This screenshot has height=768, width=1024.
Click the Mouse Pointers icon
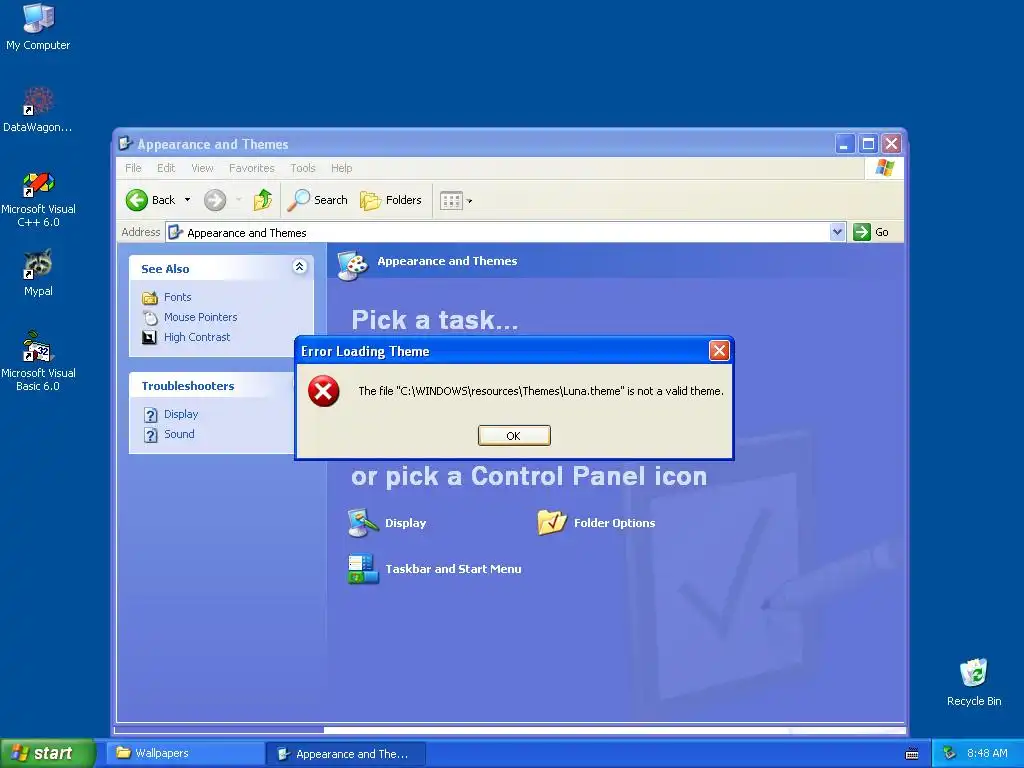click(150, 318)
